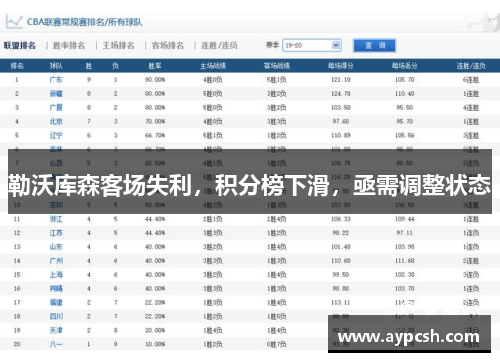Switch to the 主场排名 tab
The image size is (500, 362).
coord(118,45)
